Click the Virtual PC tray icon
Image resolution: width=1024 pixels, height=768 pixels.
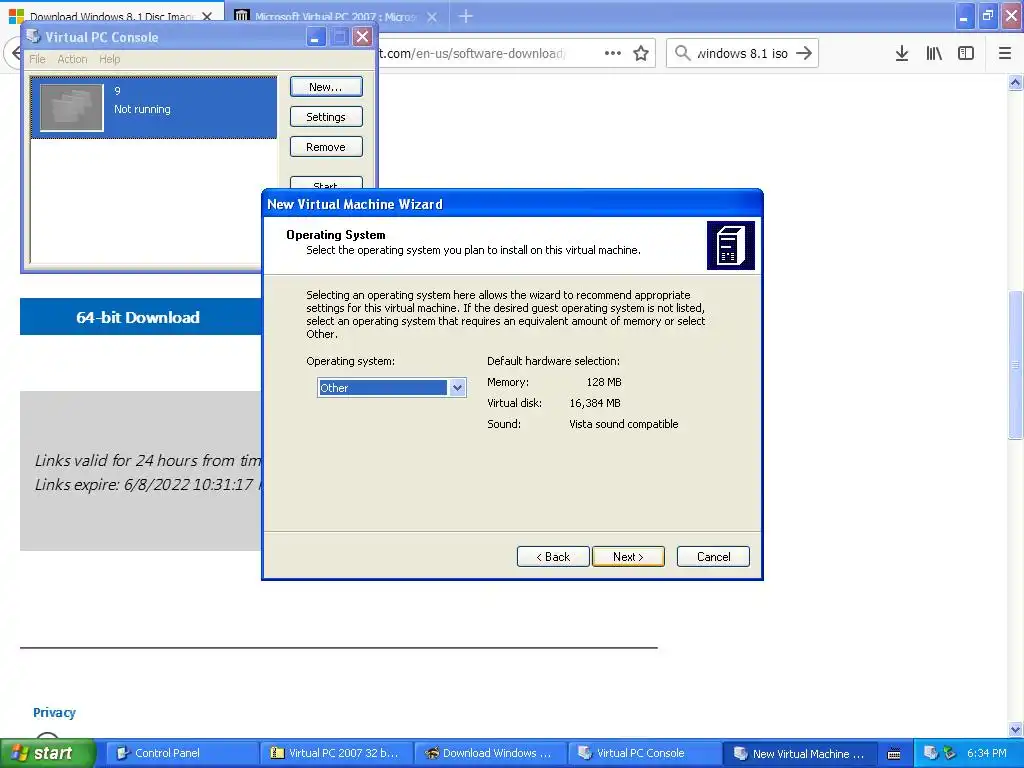[x=930, y=753]
